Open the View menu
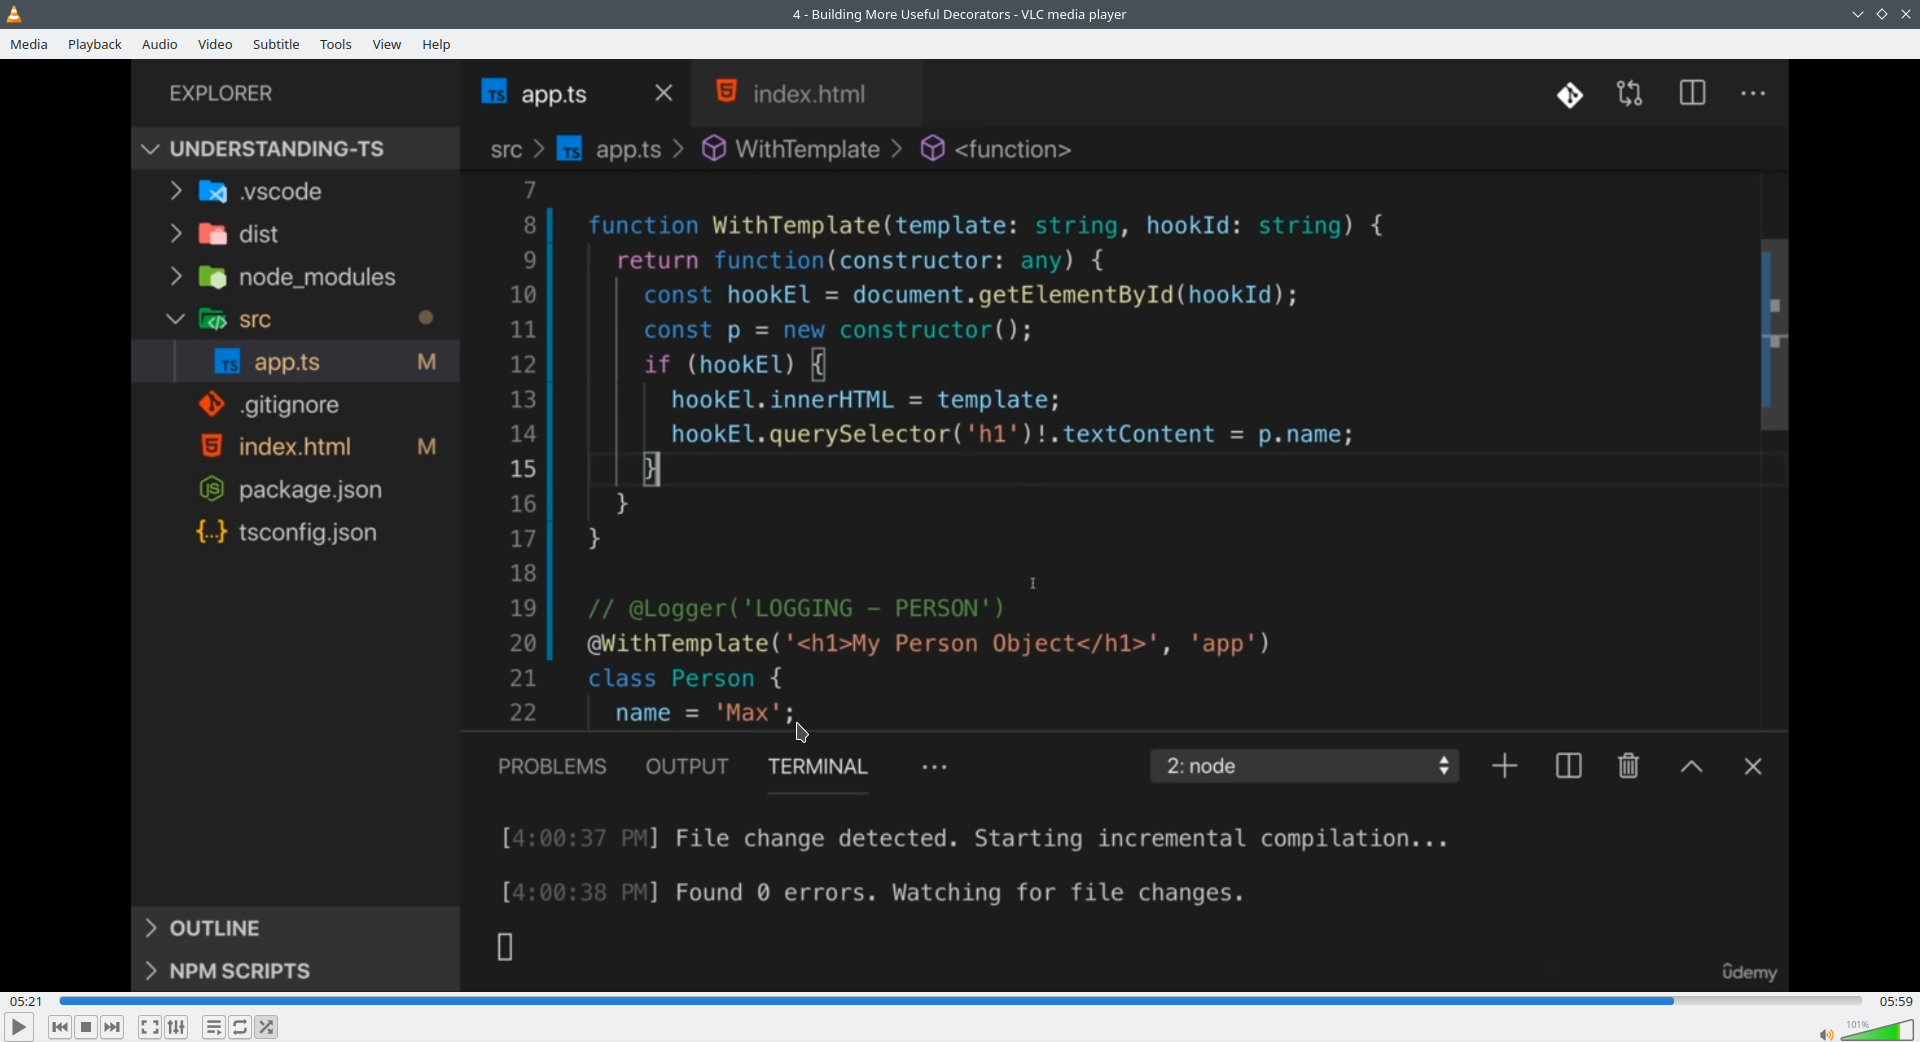The image size is (1920, 1042). [387, 45]
